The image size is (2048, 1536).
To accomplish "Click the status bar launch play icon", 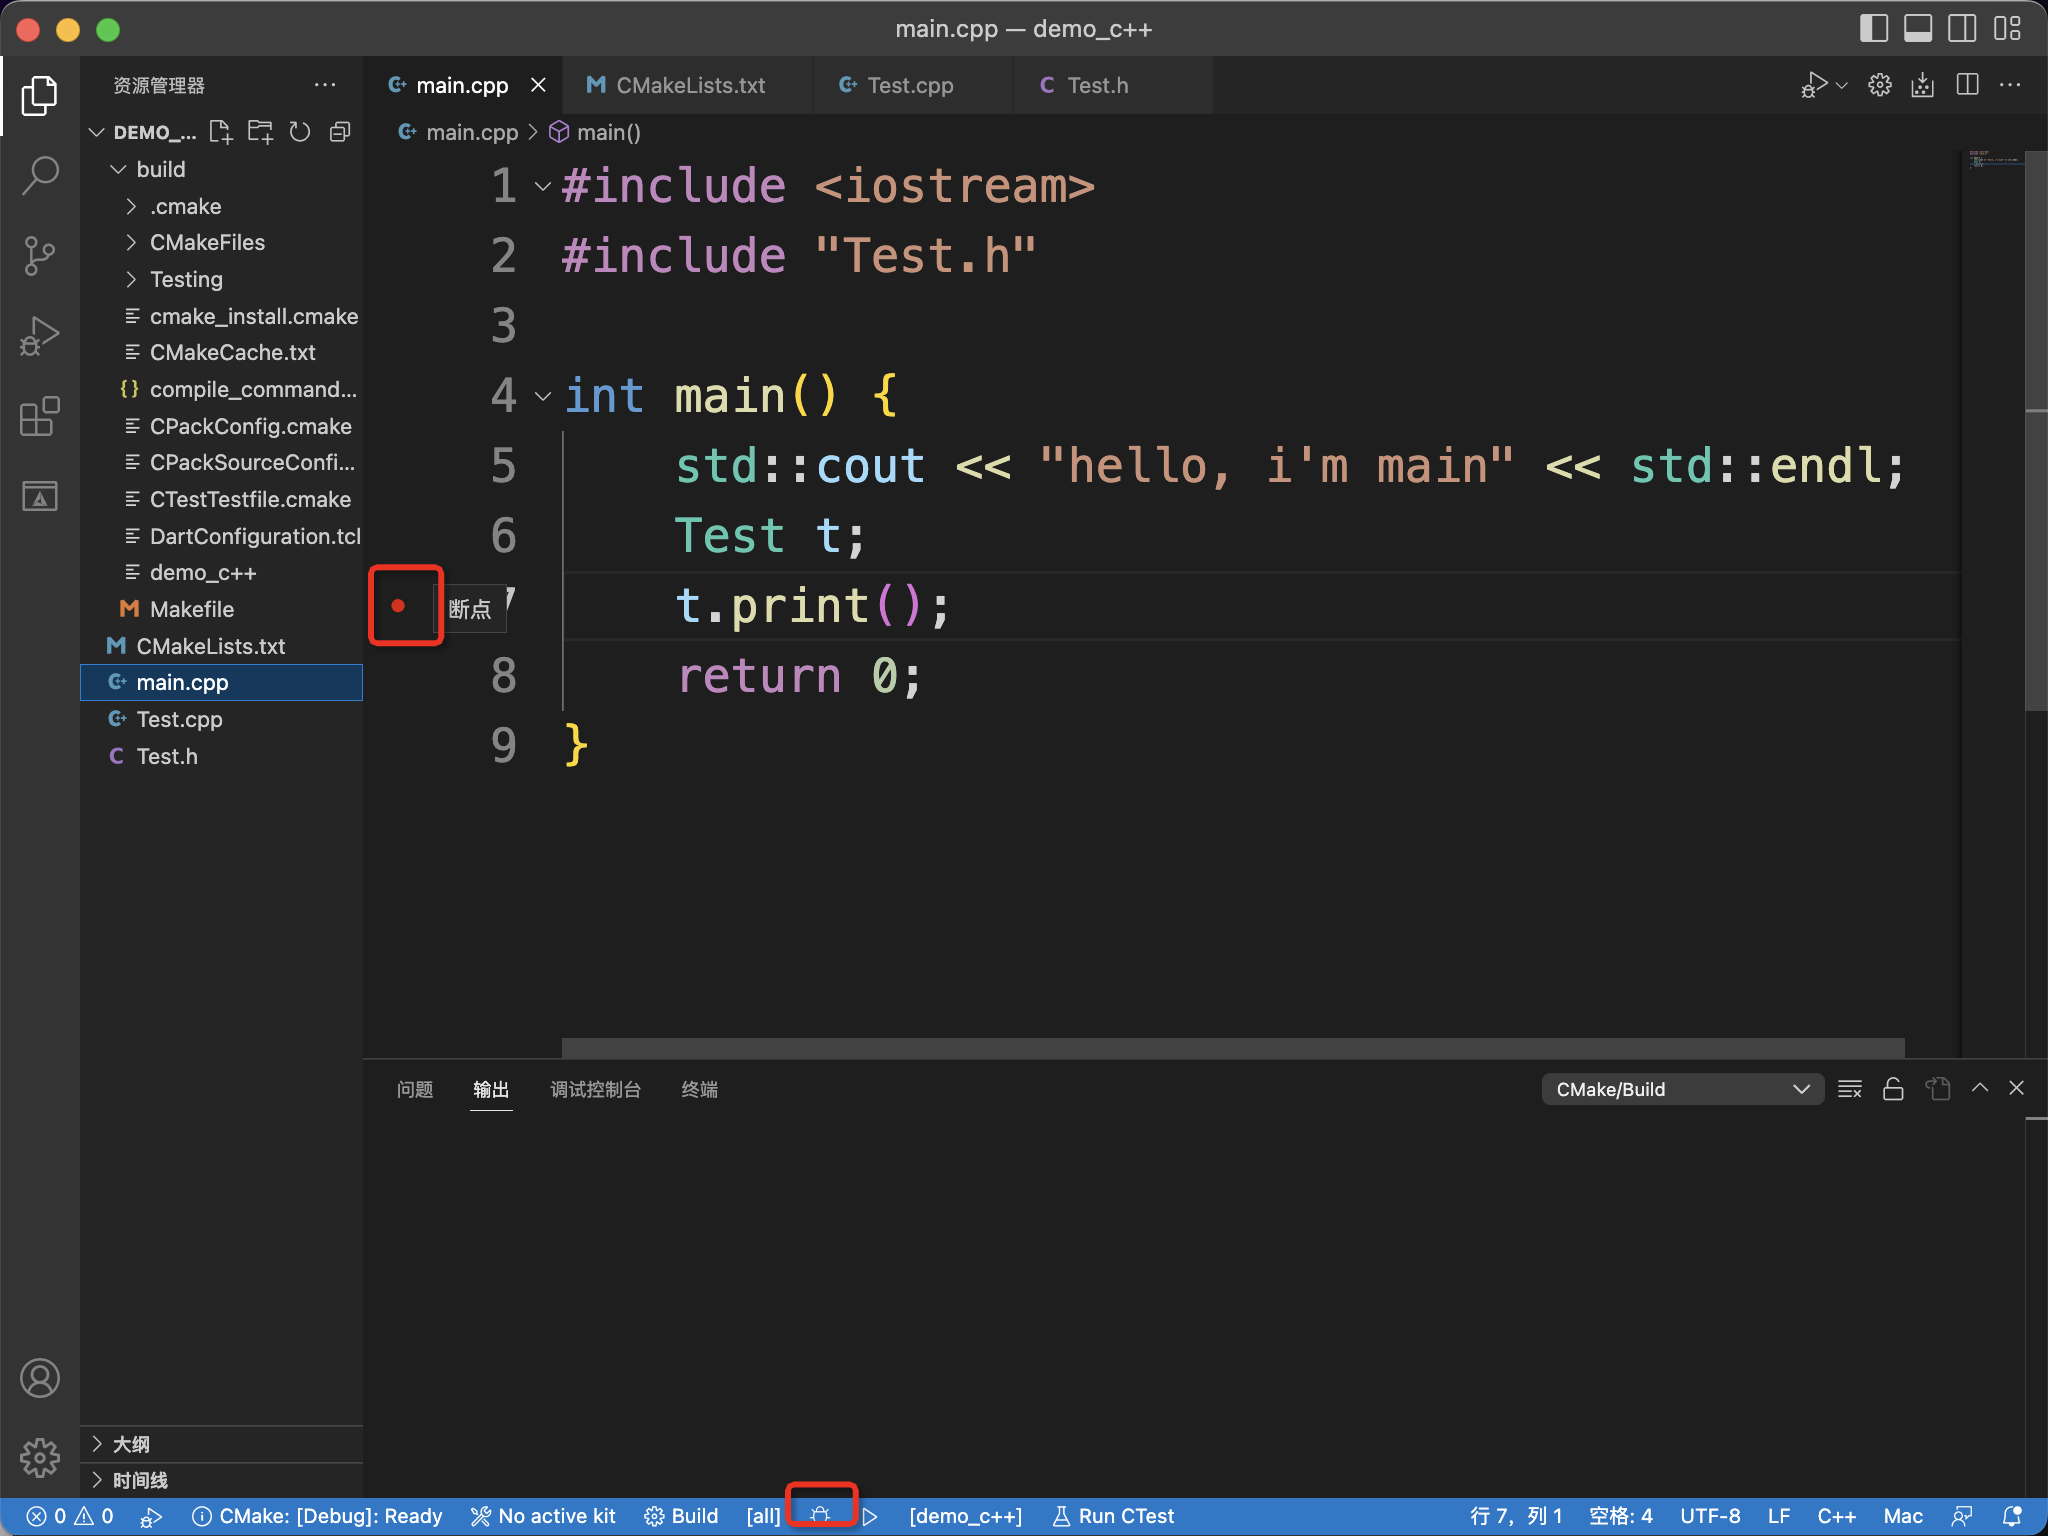I will coord(870,1516).
